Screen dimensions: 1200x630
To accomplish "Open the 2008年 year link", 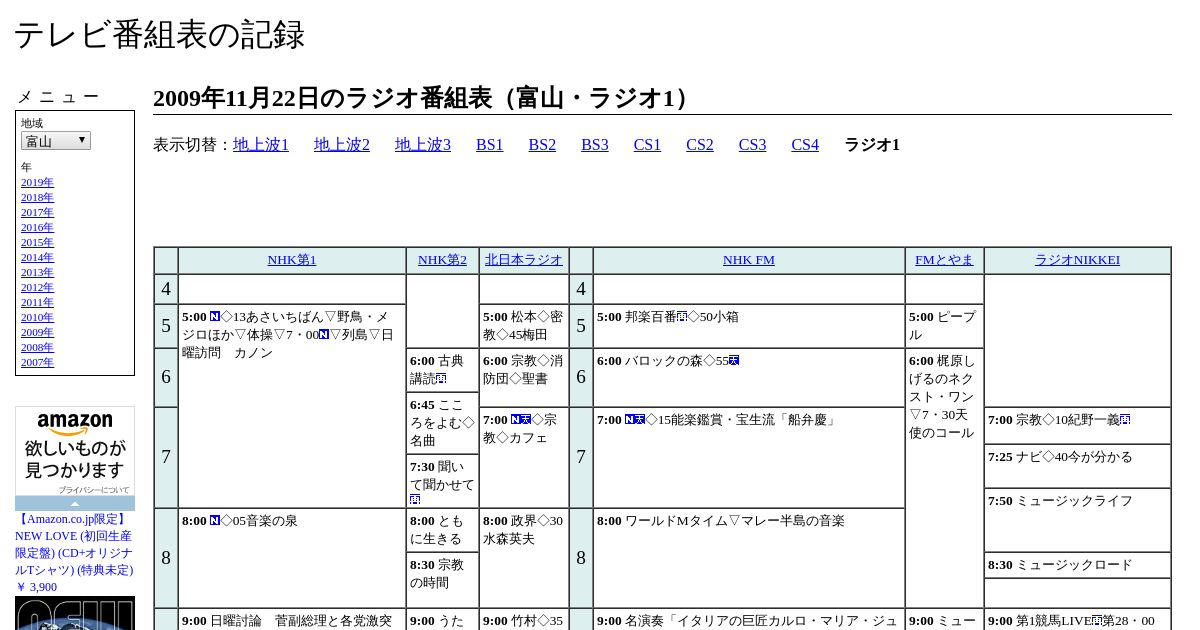I will point(37,347).
